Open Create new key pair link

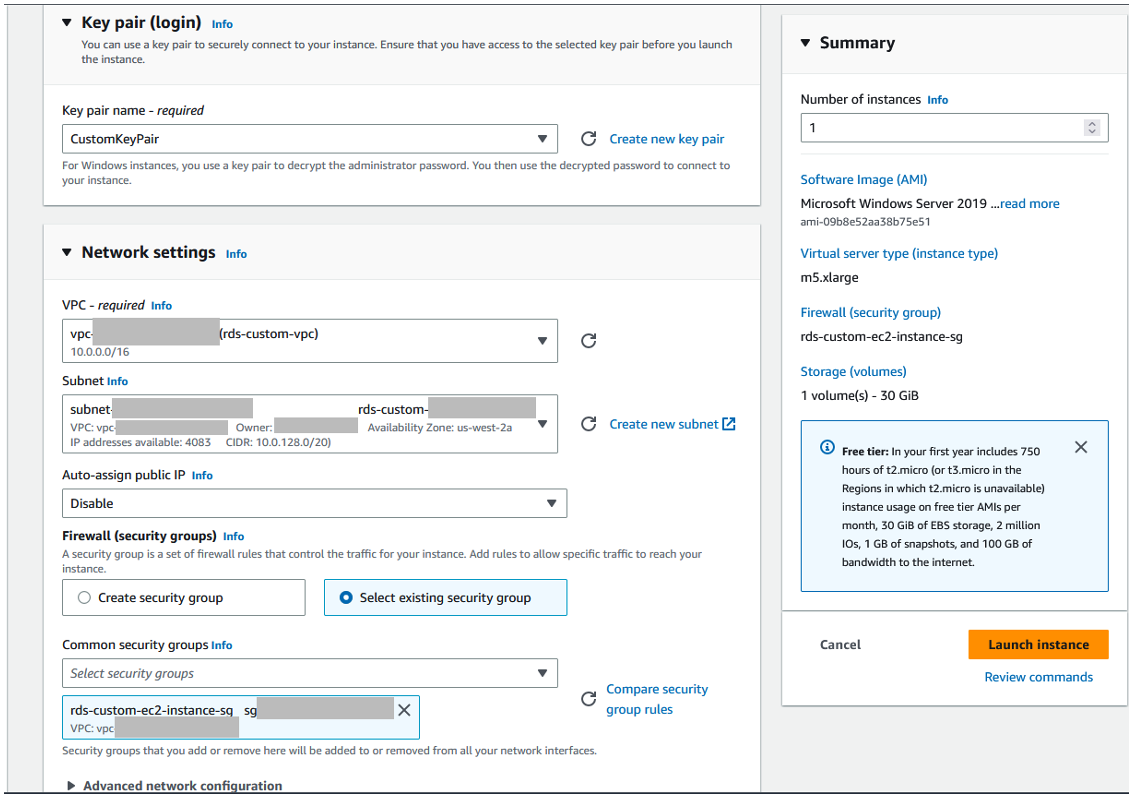[666, 139]
